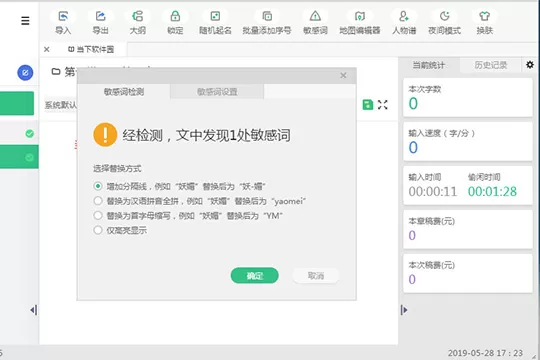Collapse the right statistics panel arrow
Viewport: 540px width, 360px height.
pyautogui.click(x=404, y=310)
